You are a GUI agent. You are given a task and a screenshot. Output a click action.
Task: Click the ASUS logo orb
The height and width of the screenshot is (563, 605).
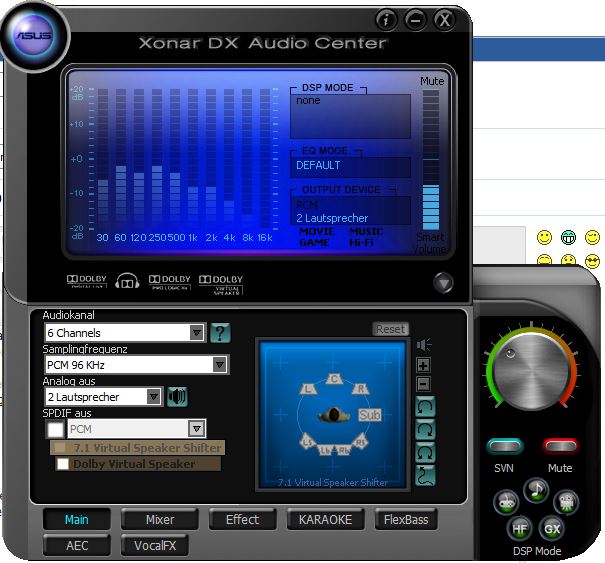[34, 36]
